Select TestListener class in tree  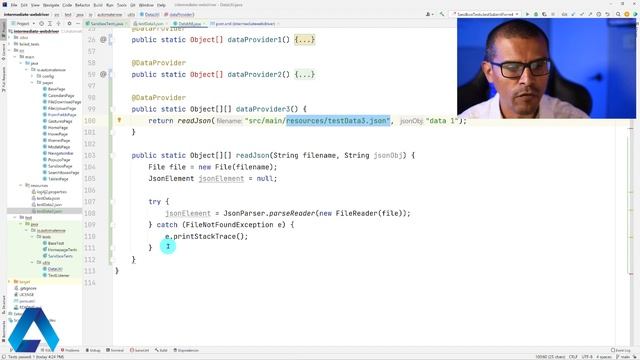[58, 276]
